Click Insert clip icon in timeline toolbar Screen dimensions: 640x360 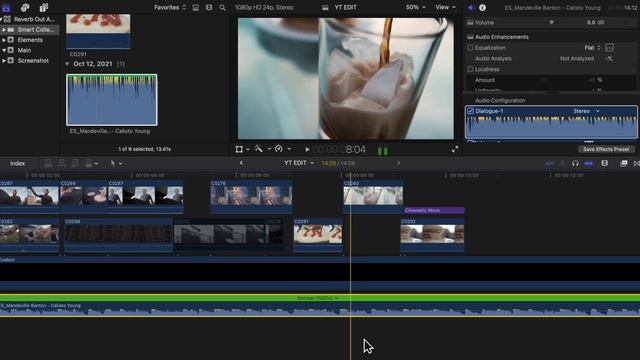tap(62, 164)
